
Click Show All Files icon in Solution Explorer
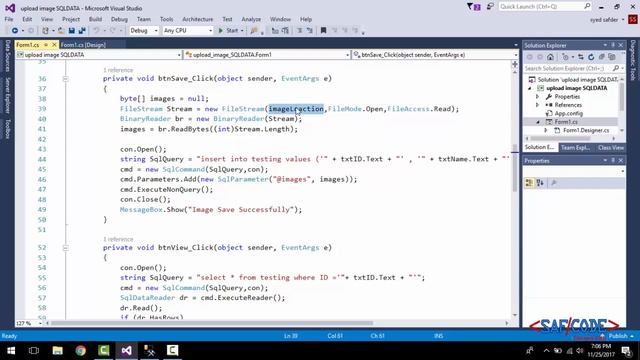[611, 57]
